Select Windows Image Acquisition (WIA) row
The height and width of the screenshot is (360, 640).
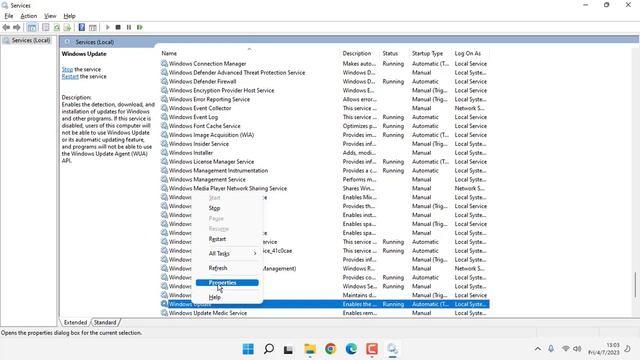pos(324,135)
